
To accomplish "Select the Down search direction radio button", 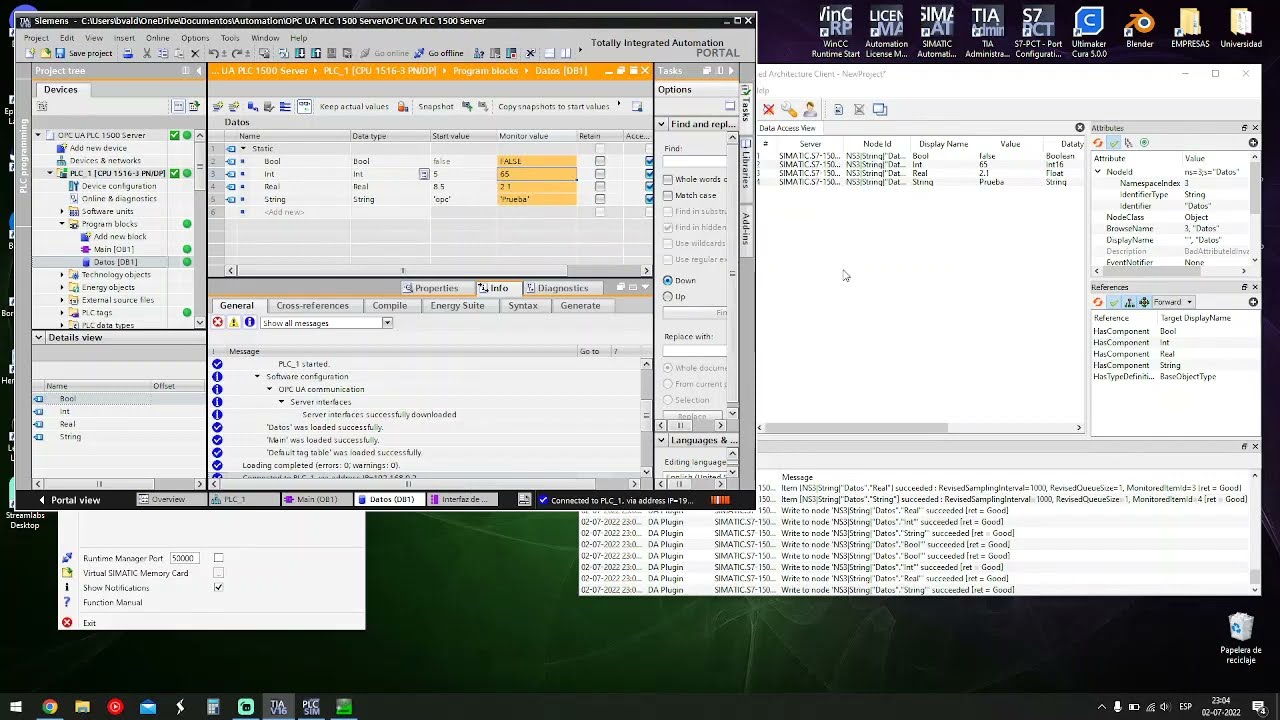I will pyautogui.click(x=668, y=280).
